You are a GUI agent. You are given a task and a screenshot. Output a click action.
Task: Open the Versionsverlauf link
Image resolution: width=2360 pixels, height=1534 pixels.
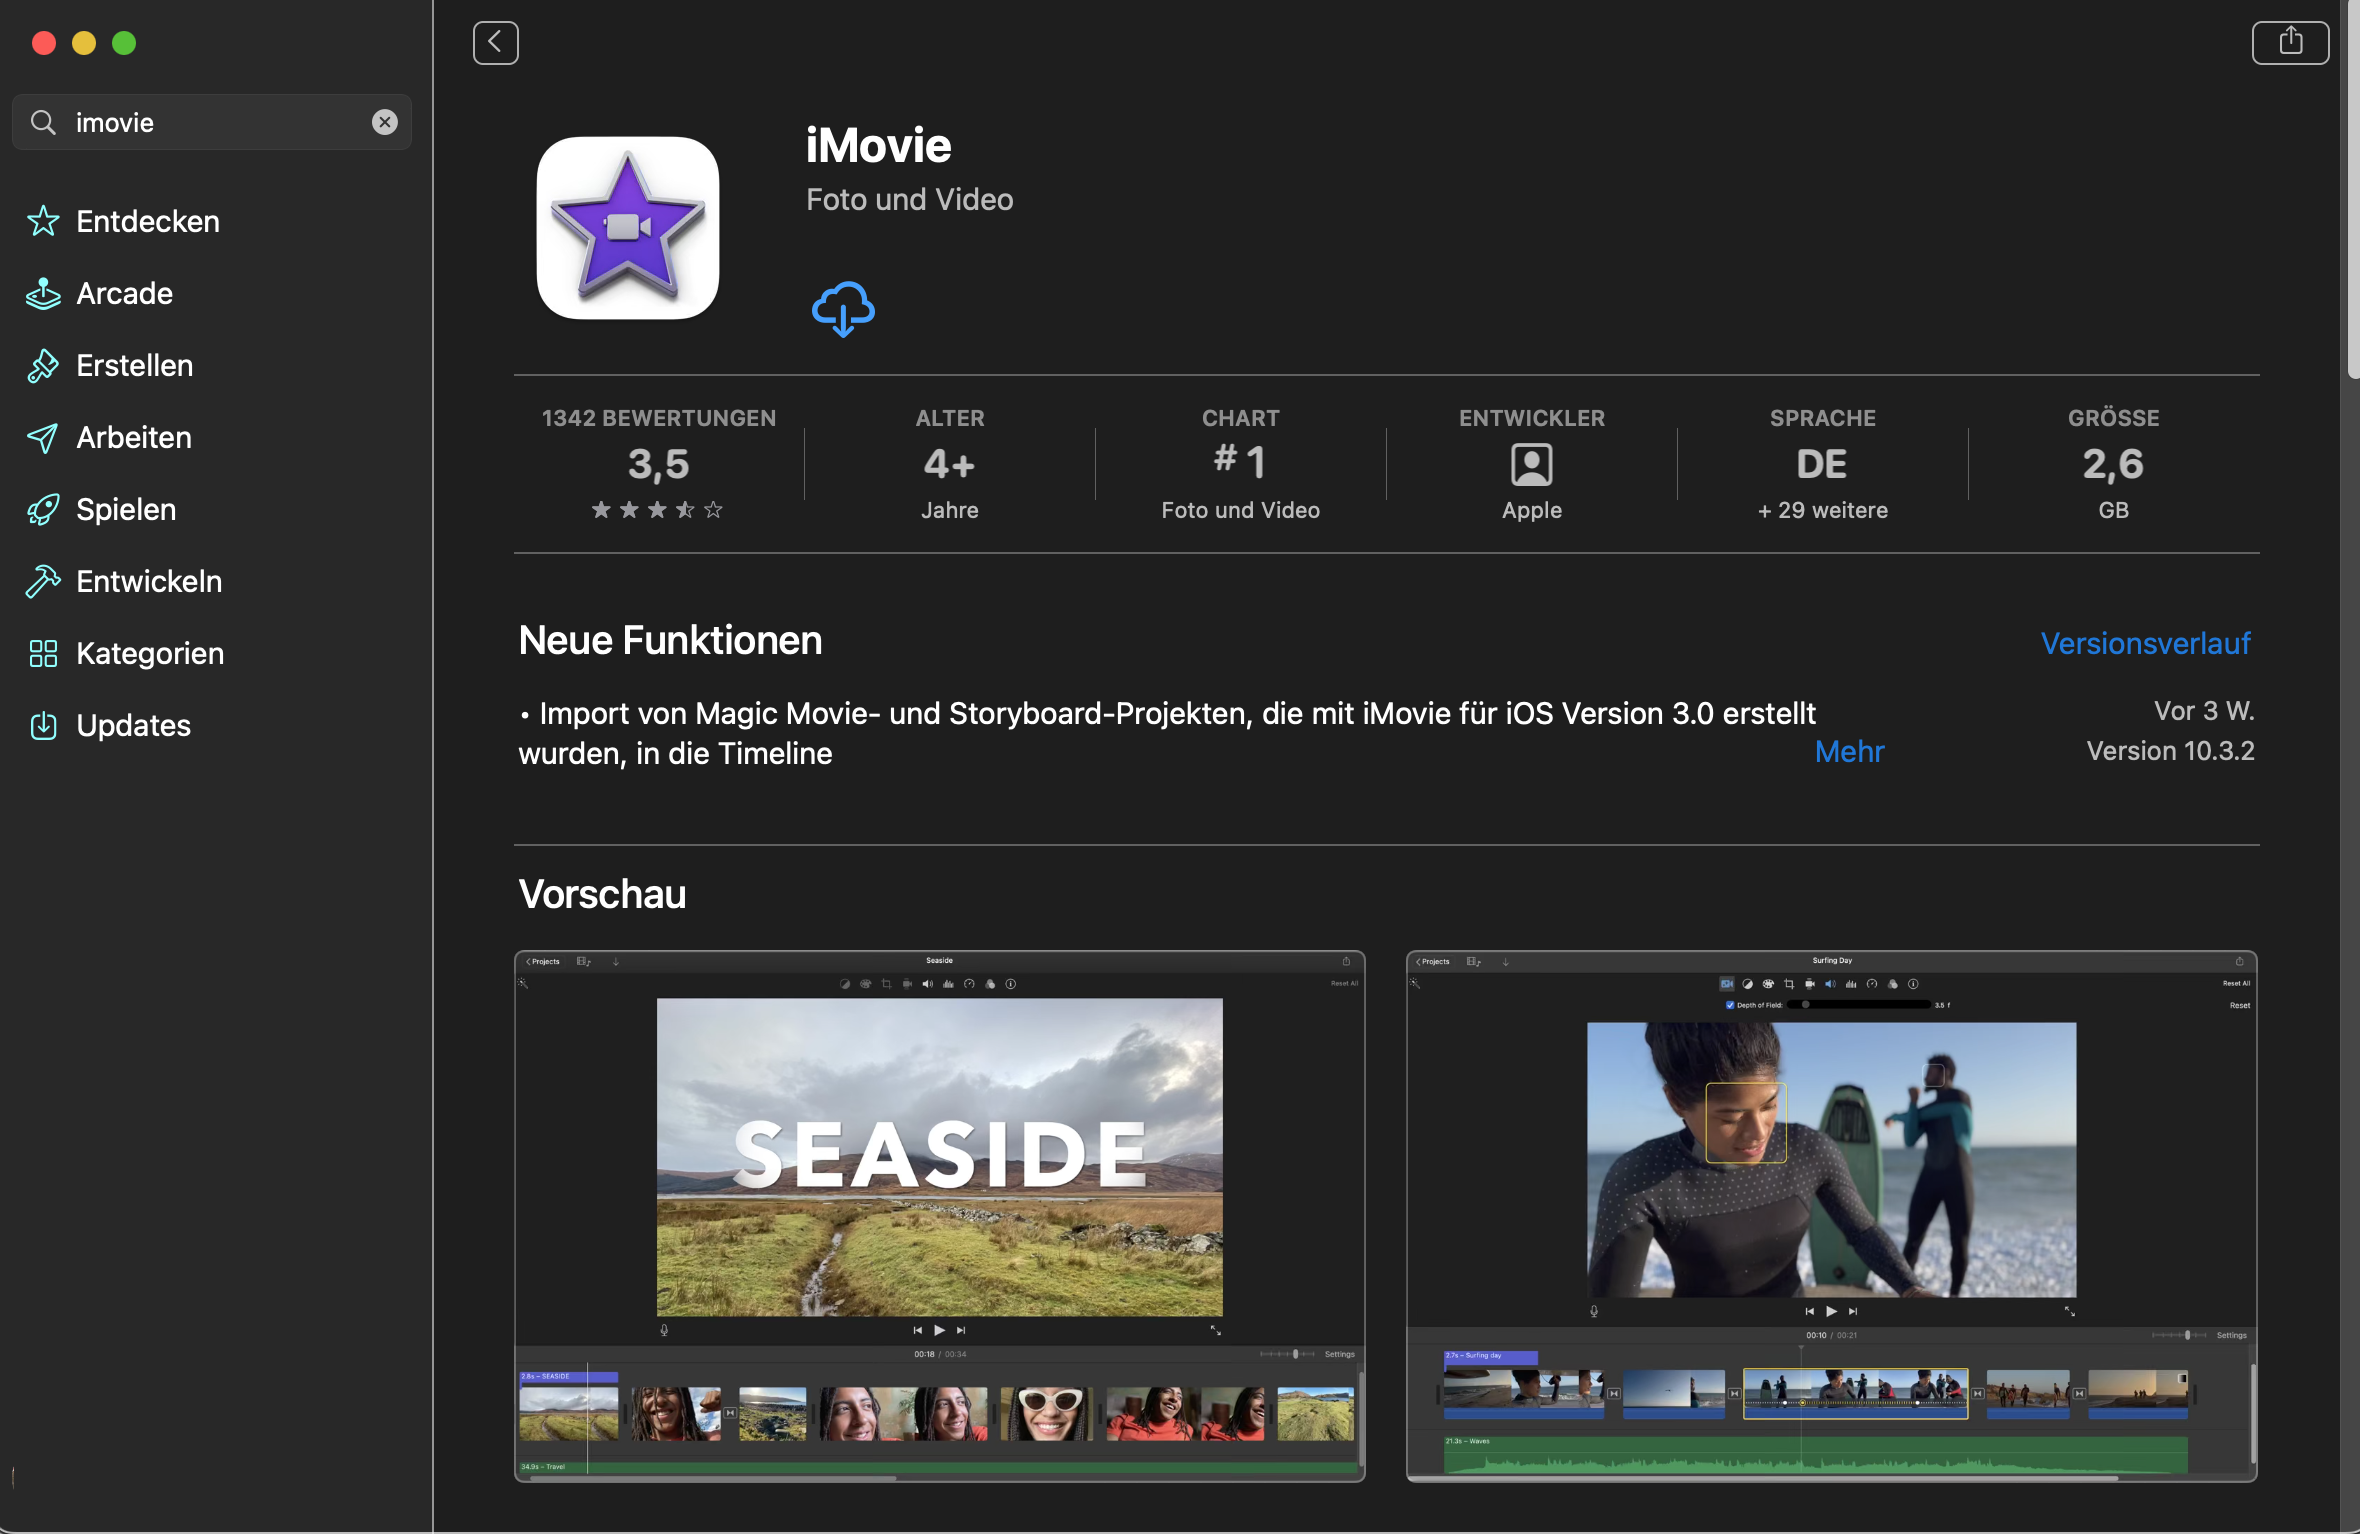(x=2145, y=643)
